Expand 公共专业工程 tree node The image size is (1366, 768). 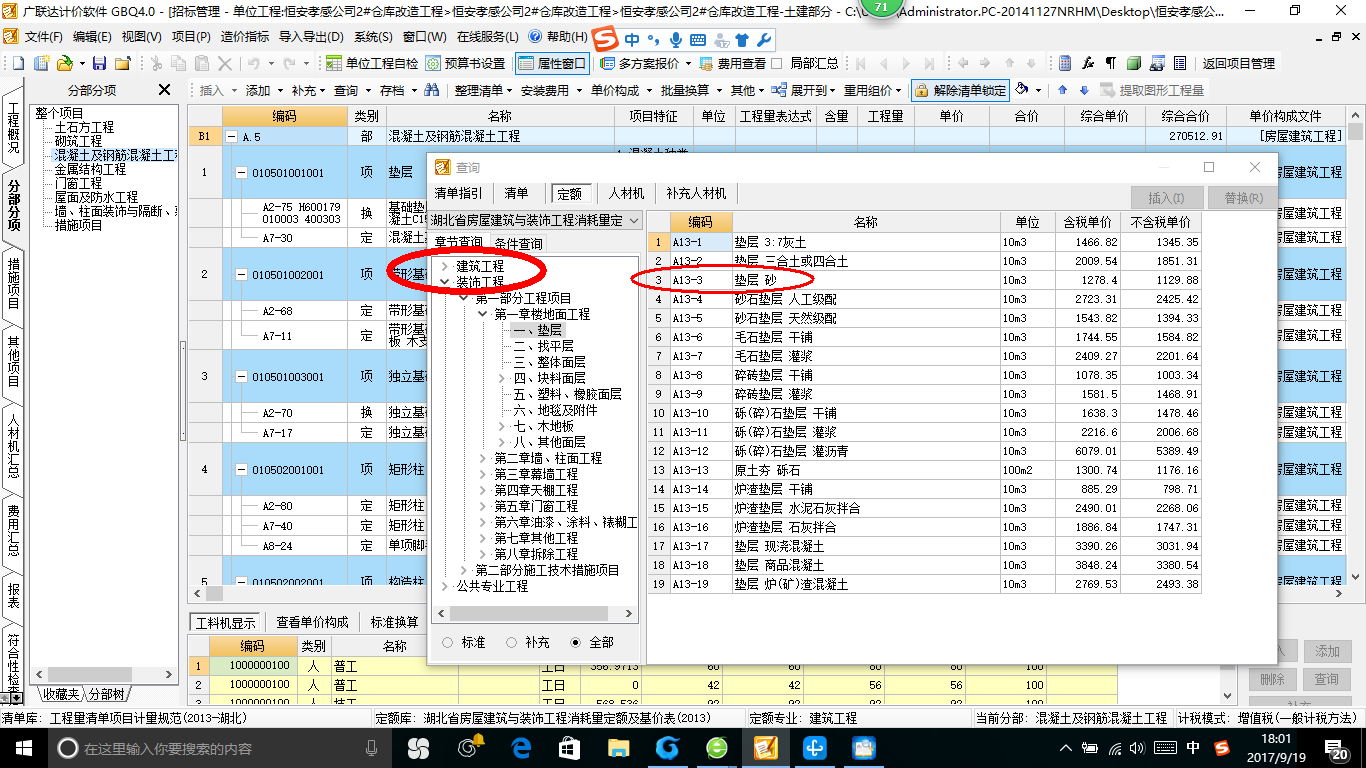[445, 586]
